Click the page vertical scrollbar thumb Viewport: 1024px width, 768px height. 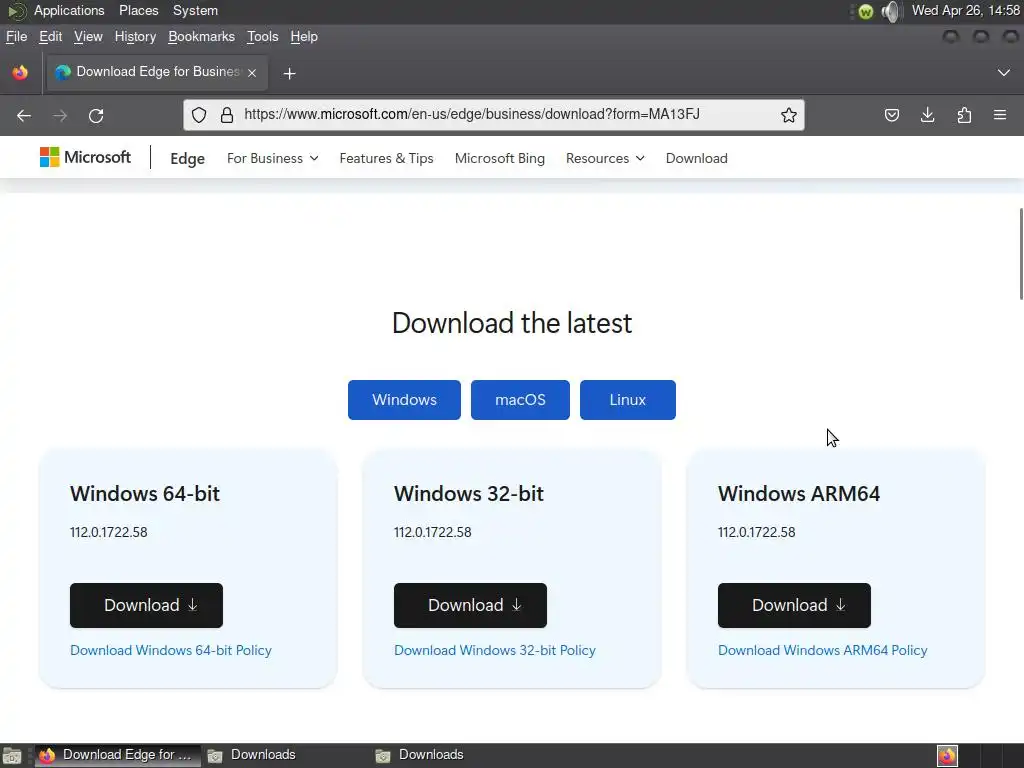click(x=1021, y=253)
